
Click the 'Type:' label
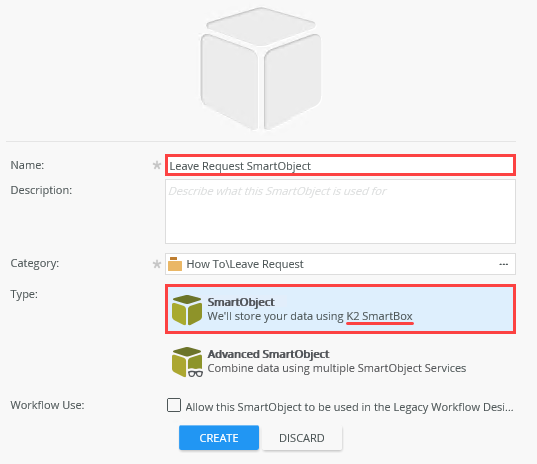[24, 294]
